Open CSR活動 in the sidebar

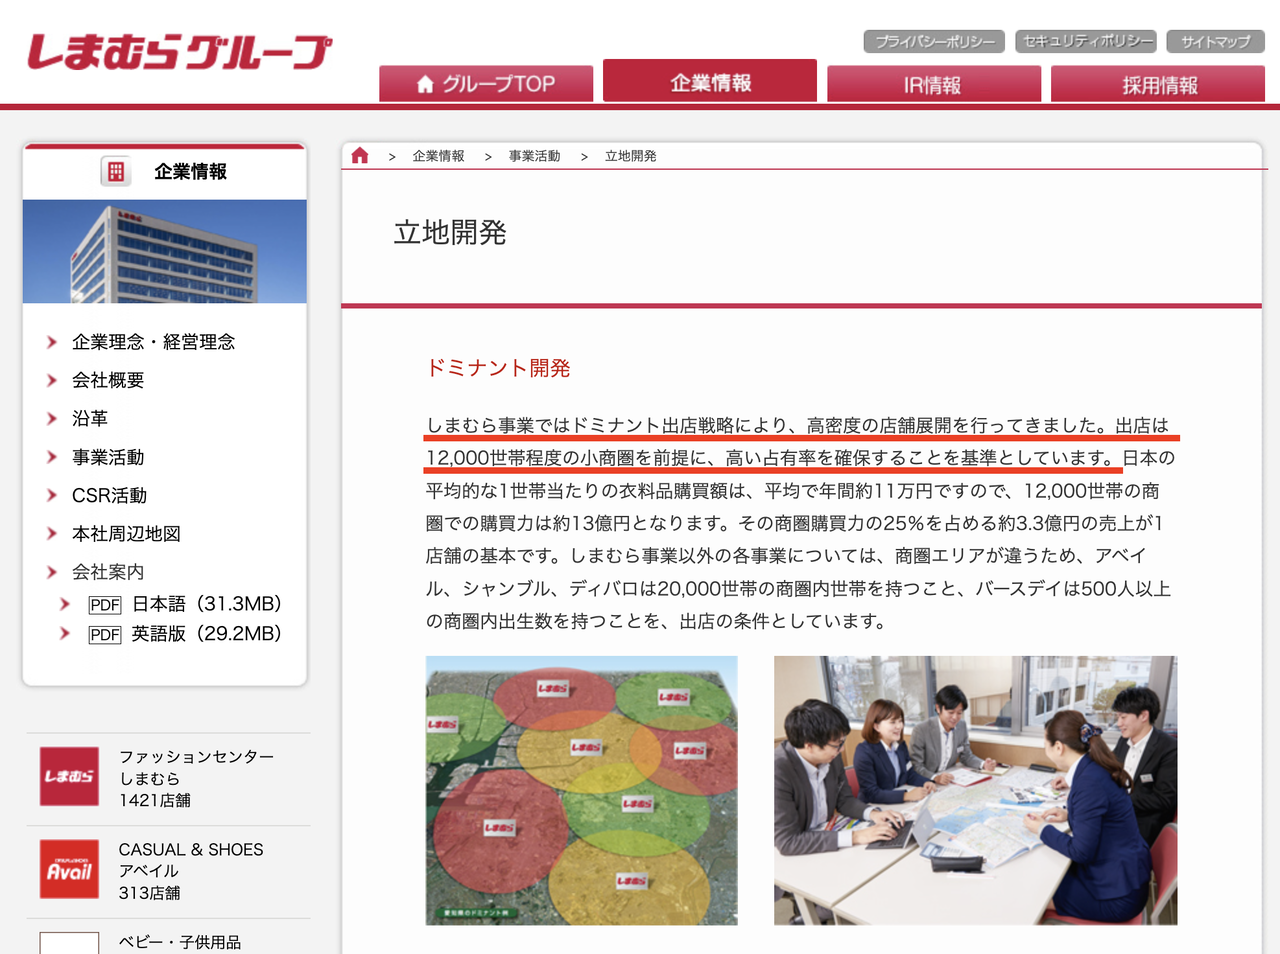tap(109, 495)
